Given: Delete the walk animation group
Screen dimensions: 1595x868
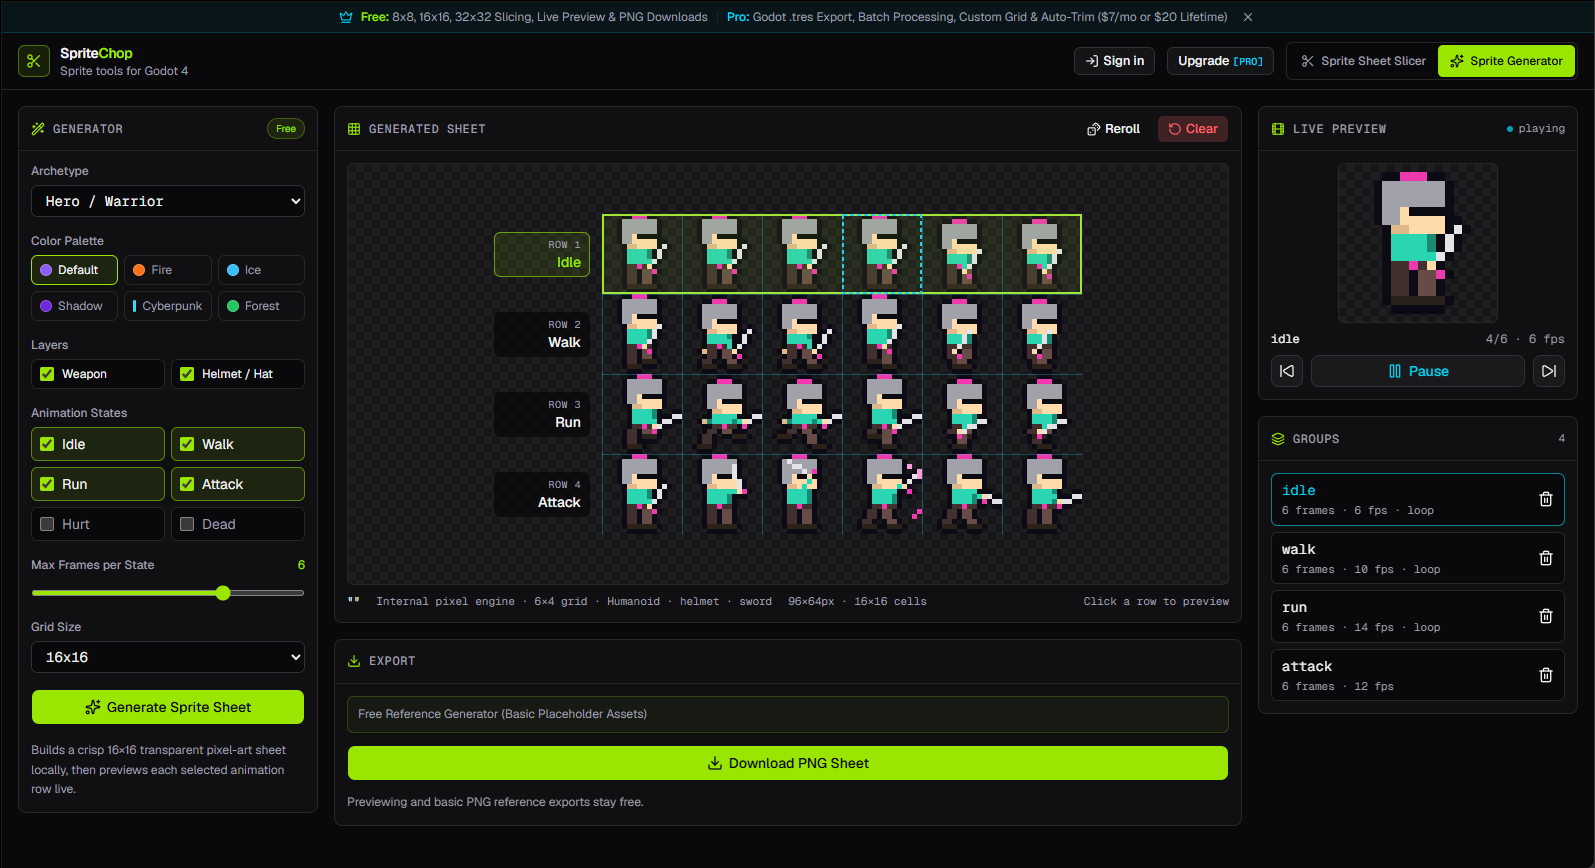Looking at the screenshot, I should [x=1545, y=558].
